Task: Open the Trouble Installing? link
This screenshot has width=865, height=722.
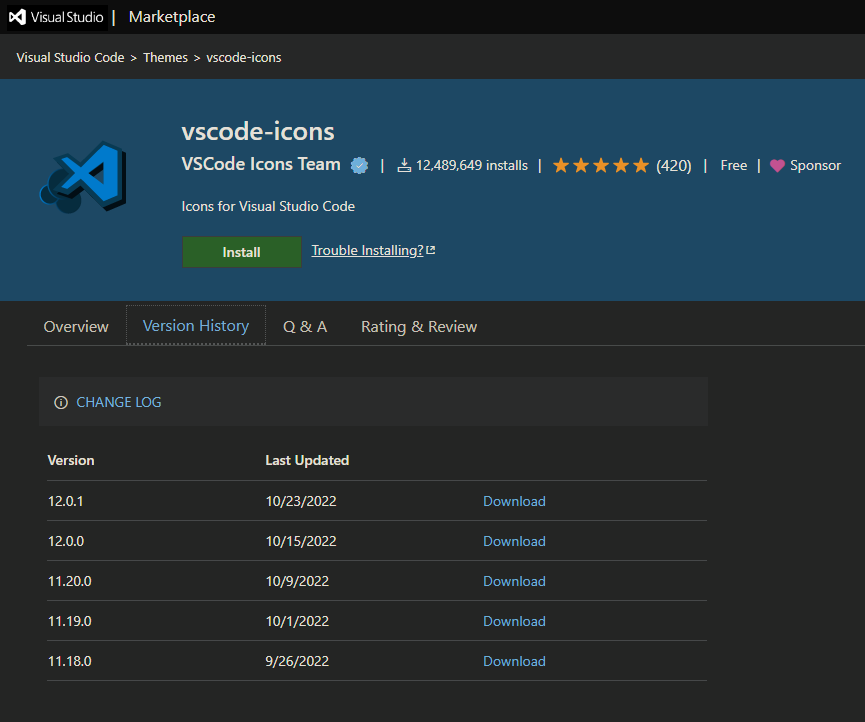Action: (x=366, y=250)
